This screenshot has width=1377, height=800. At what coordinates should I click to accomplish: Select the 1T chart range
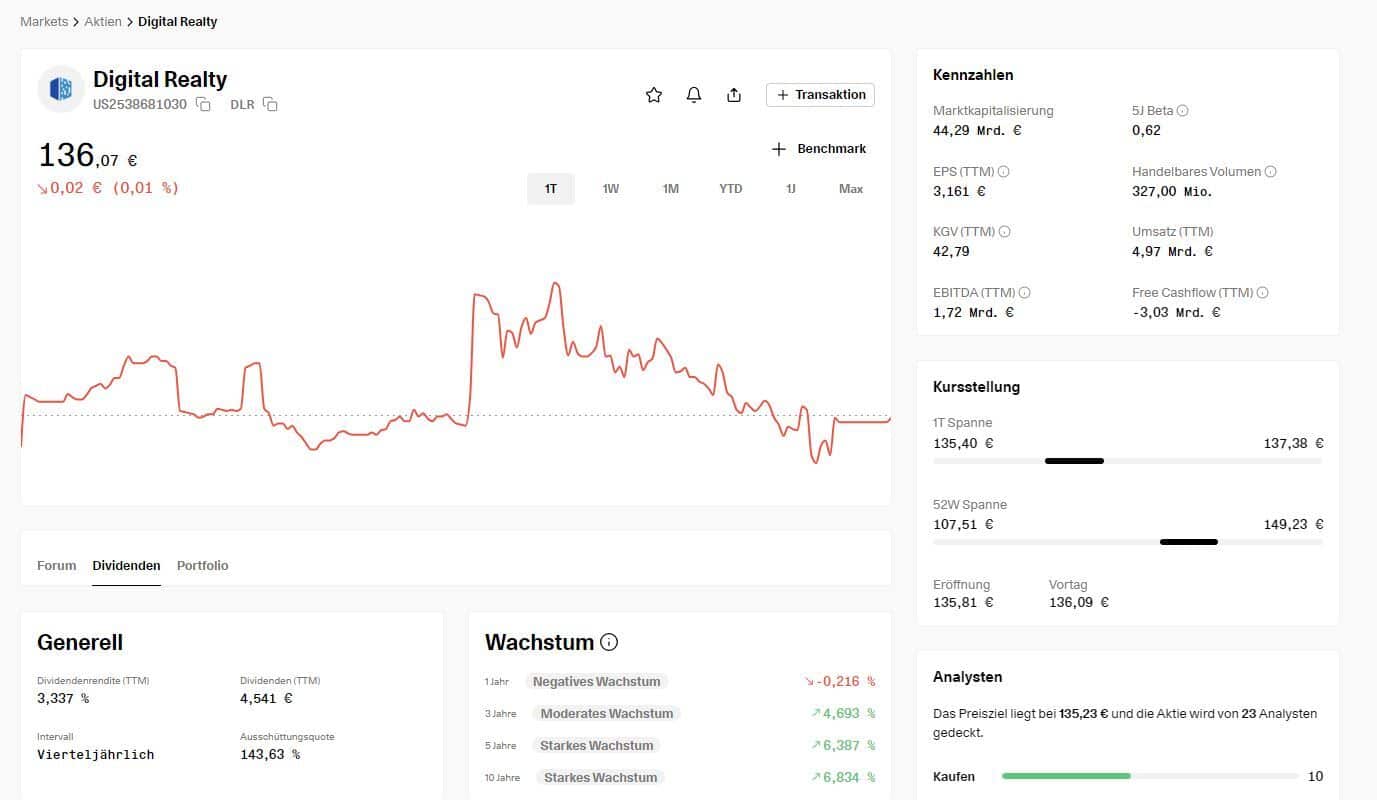pyautogui.click(x=551, y=189)
